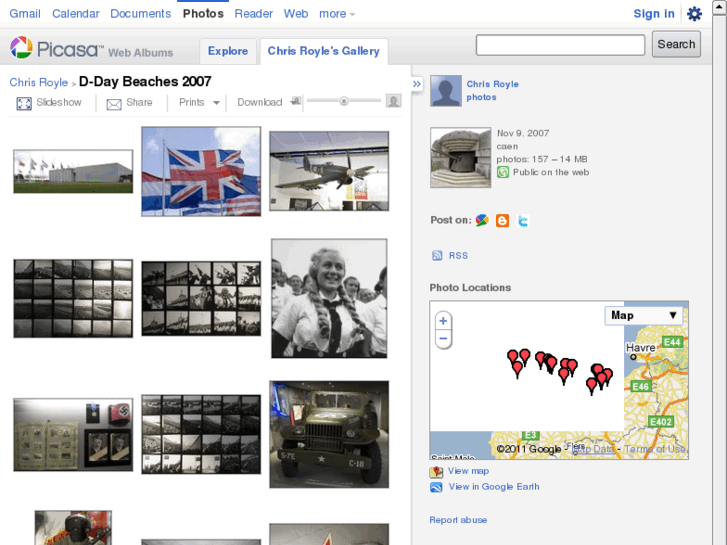This screenshot has height=545, width=727.
Task: Click the Google Earth icon
Action: [x=436, y=487]
